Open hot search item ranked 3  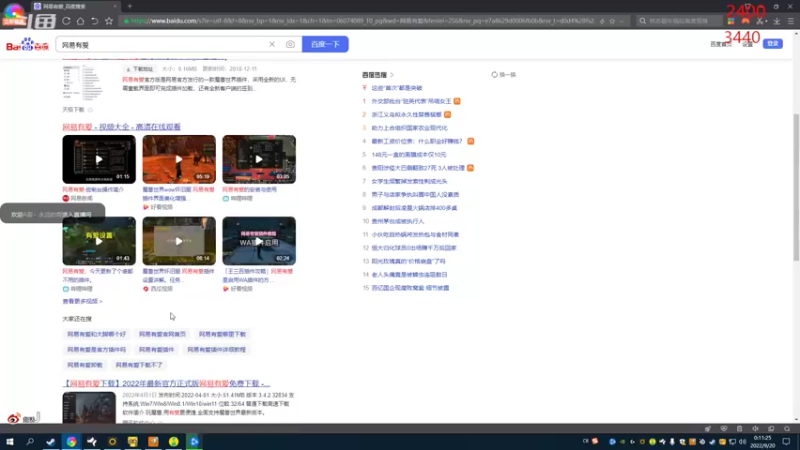coord(409,128)
